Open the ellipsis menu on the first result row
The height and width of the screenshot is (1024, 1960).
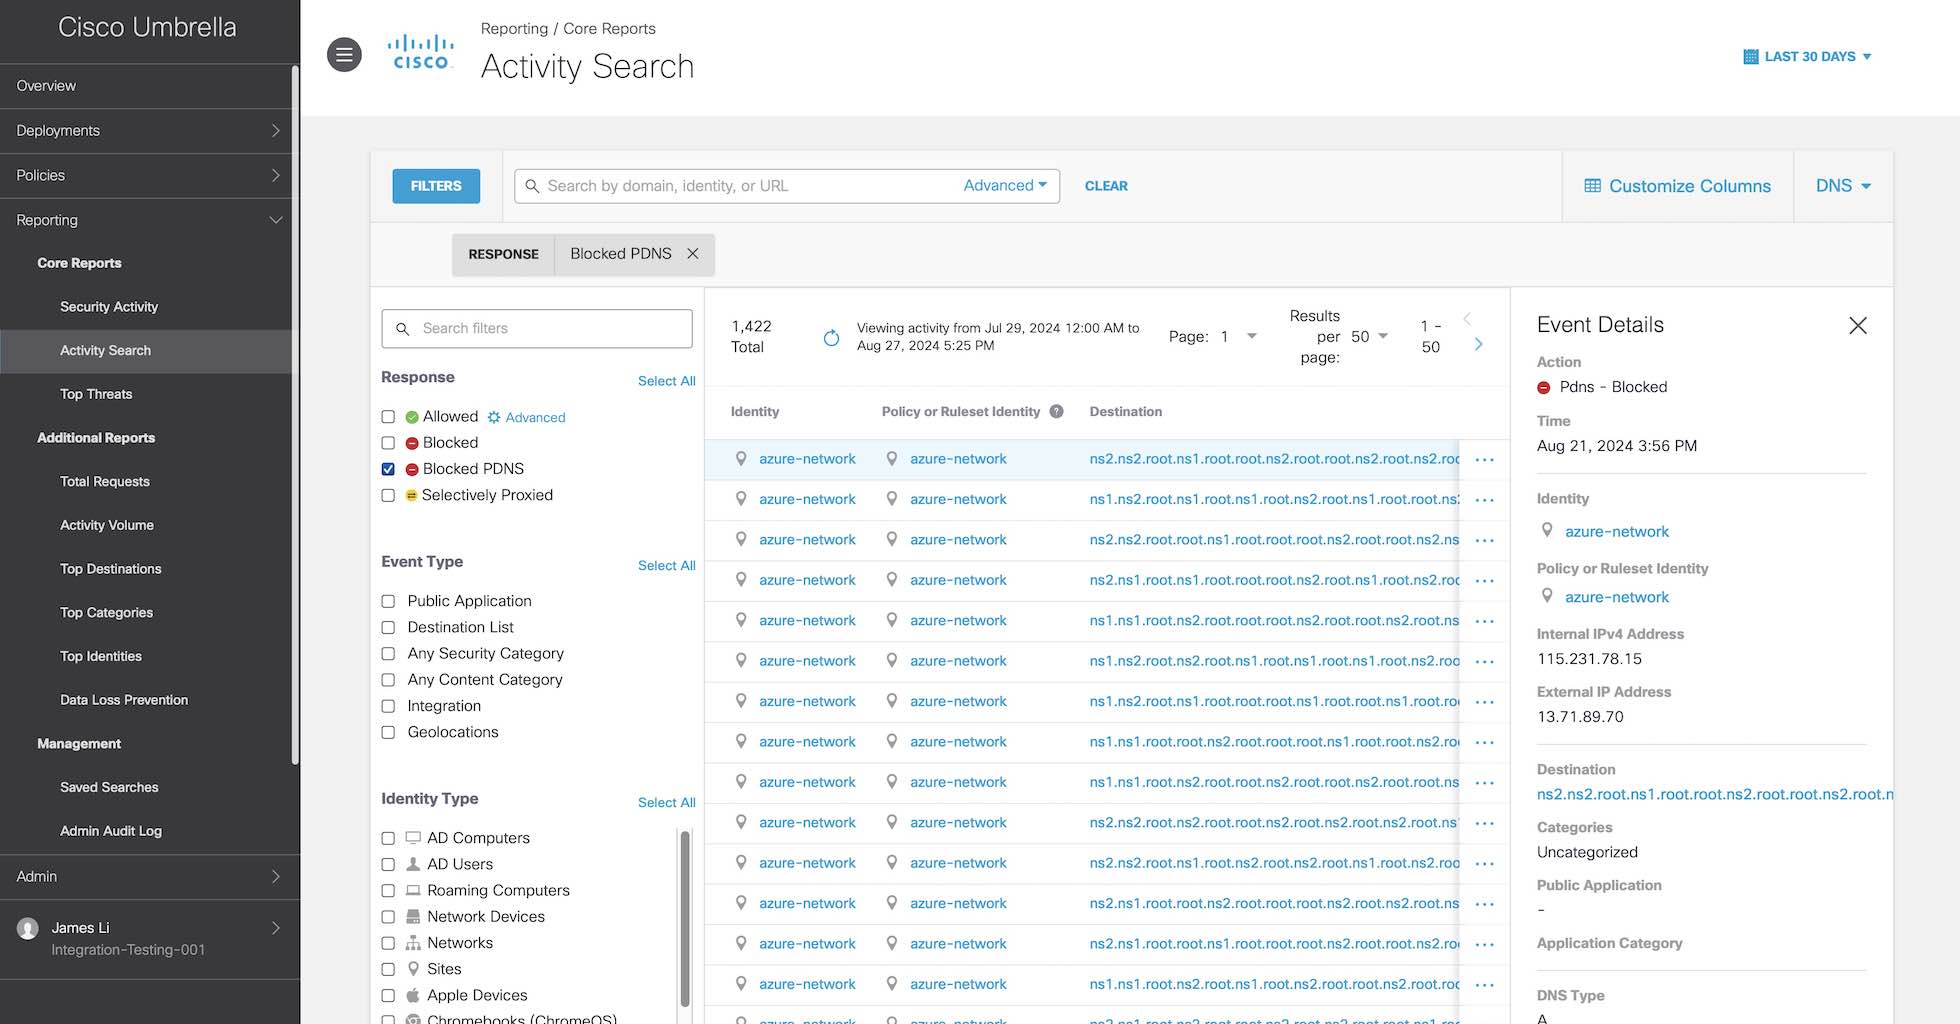point(1484,459)
